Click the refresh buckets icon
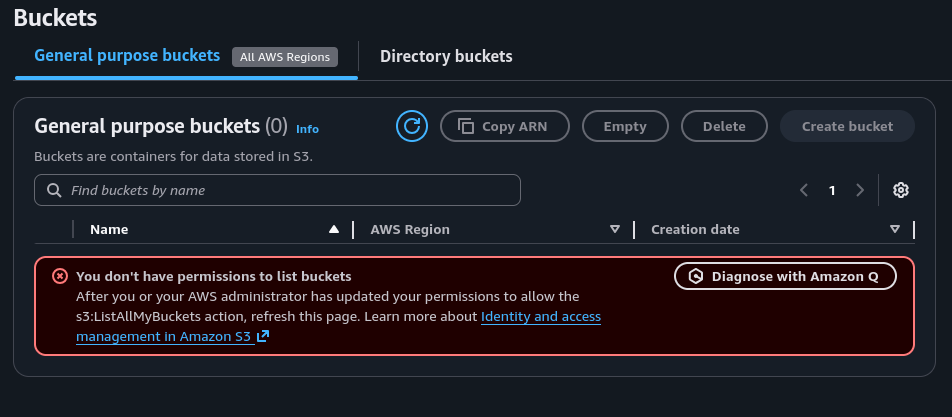The width and height of the screenshot is (952, 417). pyautogui.click(x=412, y=126)
